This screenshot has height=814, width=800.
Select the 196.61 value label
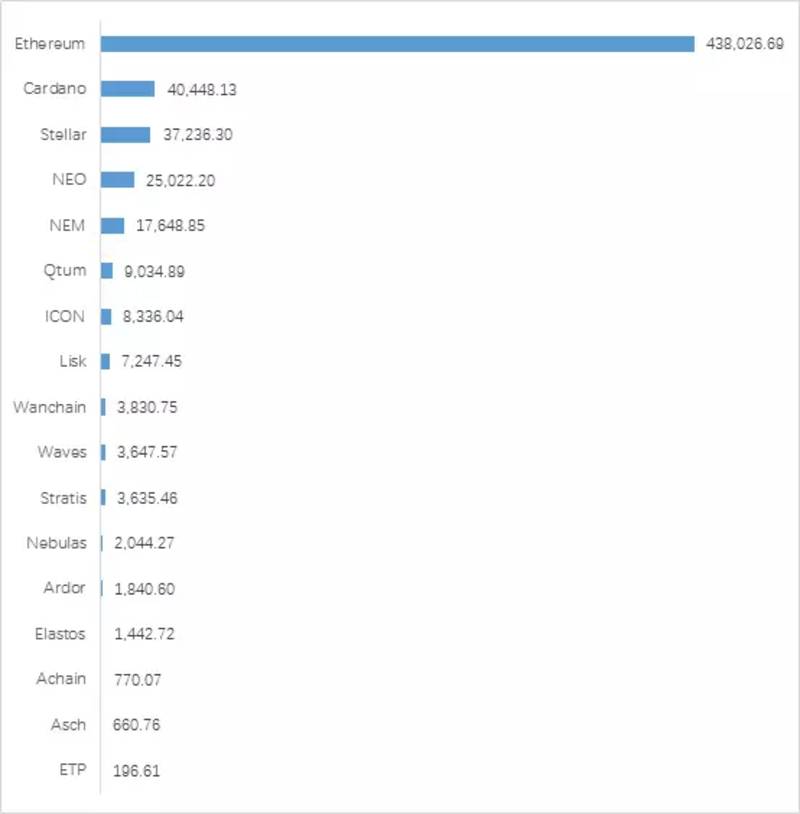(x=137, y=770)
